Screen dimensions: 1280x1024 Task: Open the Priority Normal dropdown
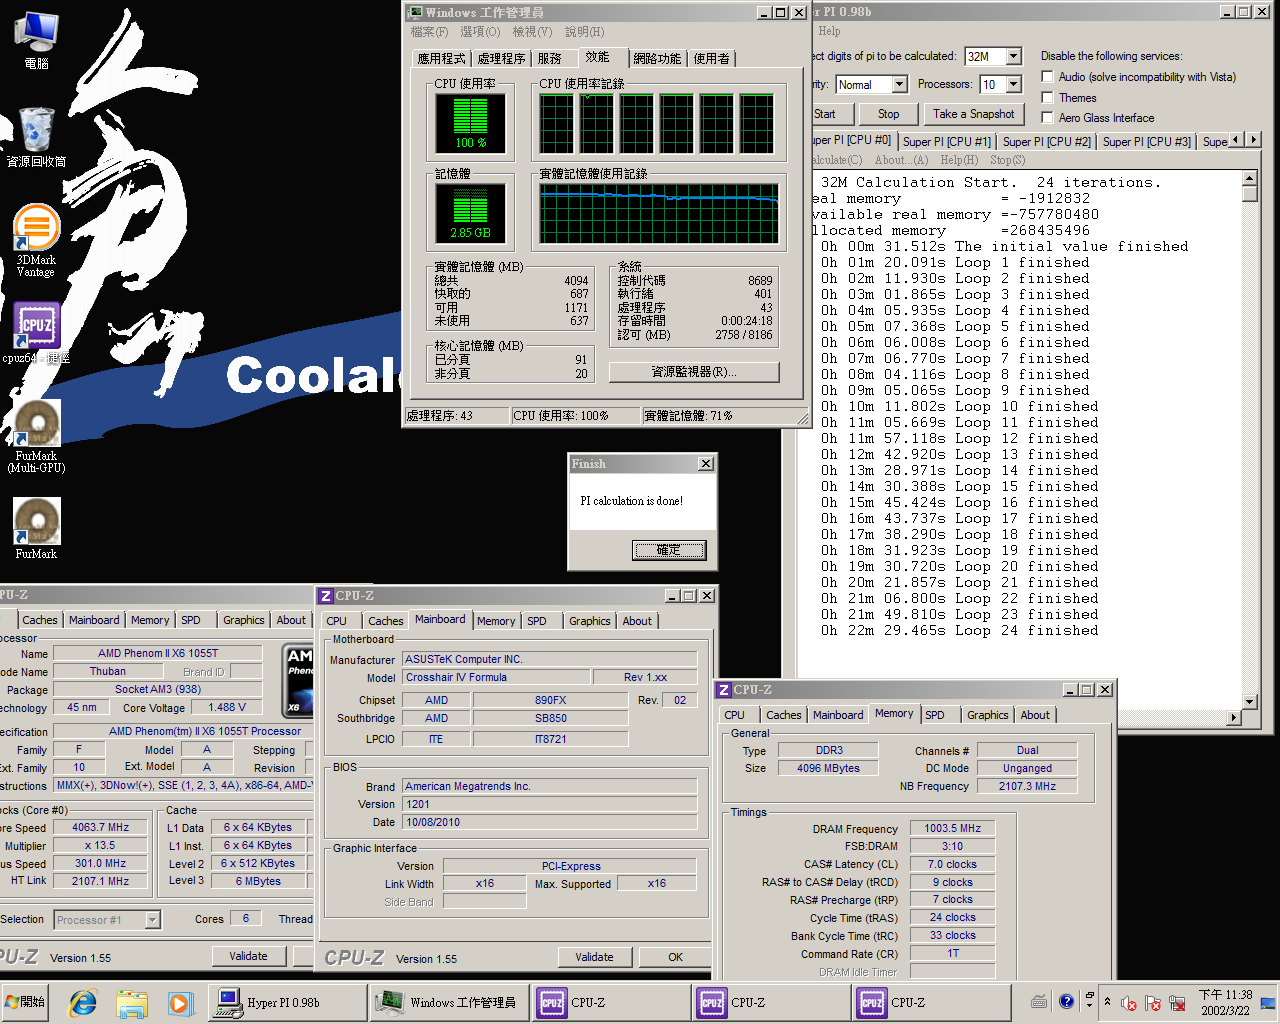coord(899,84)
